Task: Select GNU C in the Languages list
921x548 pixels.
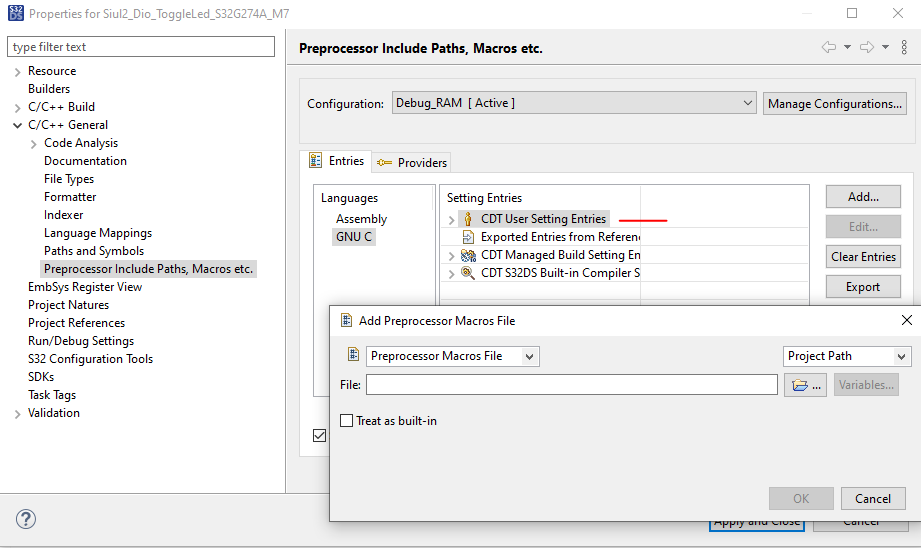Action: (x=354, y=237)
